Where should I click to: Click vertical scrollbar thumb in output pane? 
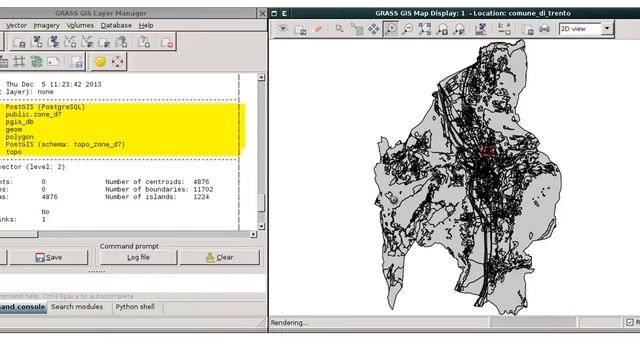(261, 203)
